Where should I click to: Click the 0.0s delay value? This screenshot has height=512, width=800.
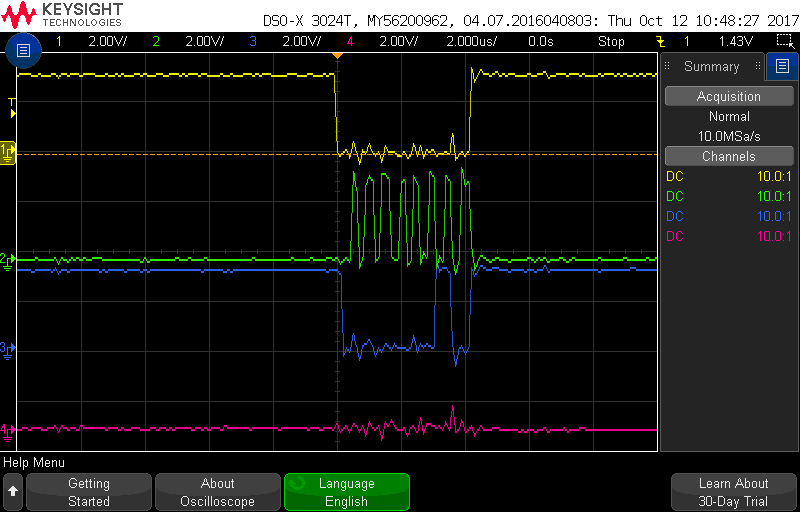(x=541, y=42)
